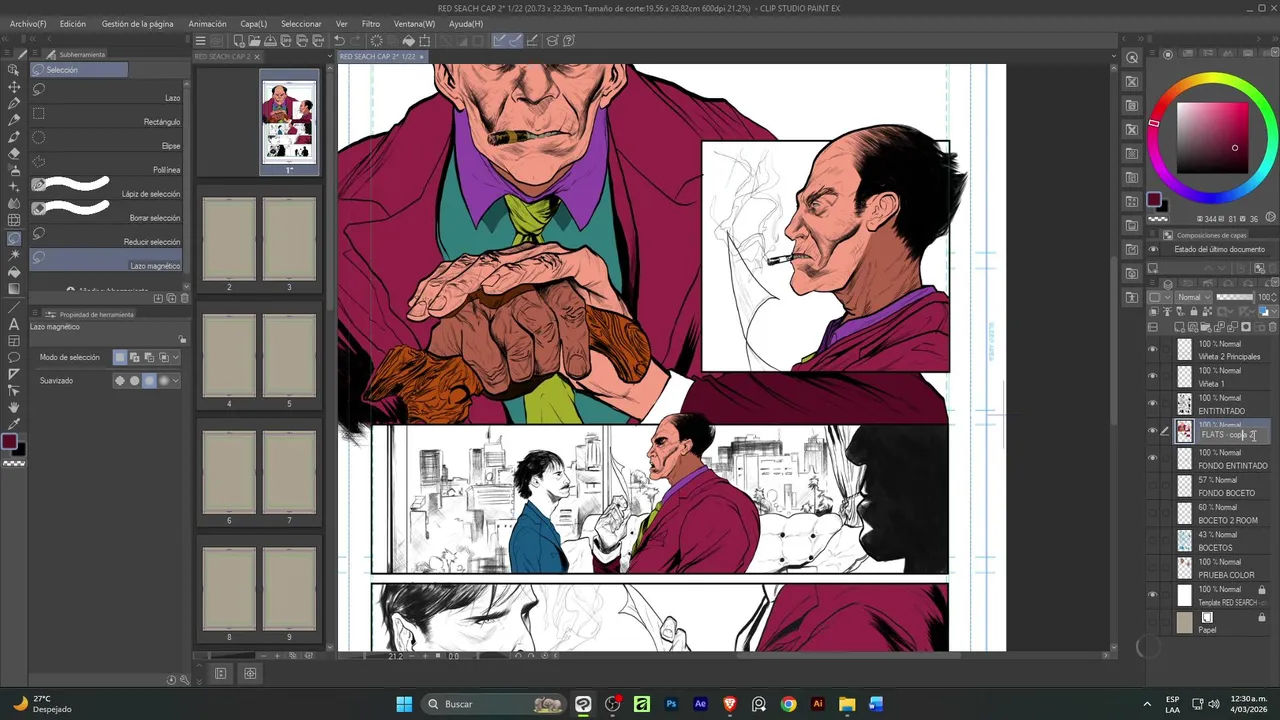Screen dimensions: 1280x720
Task: Click the layer opacity slider
Action: point(1234,297)
